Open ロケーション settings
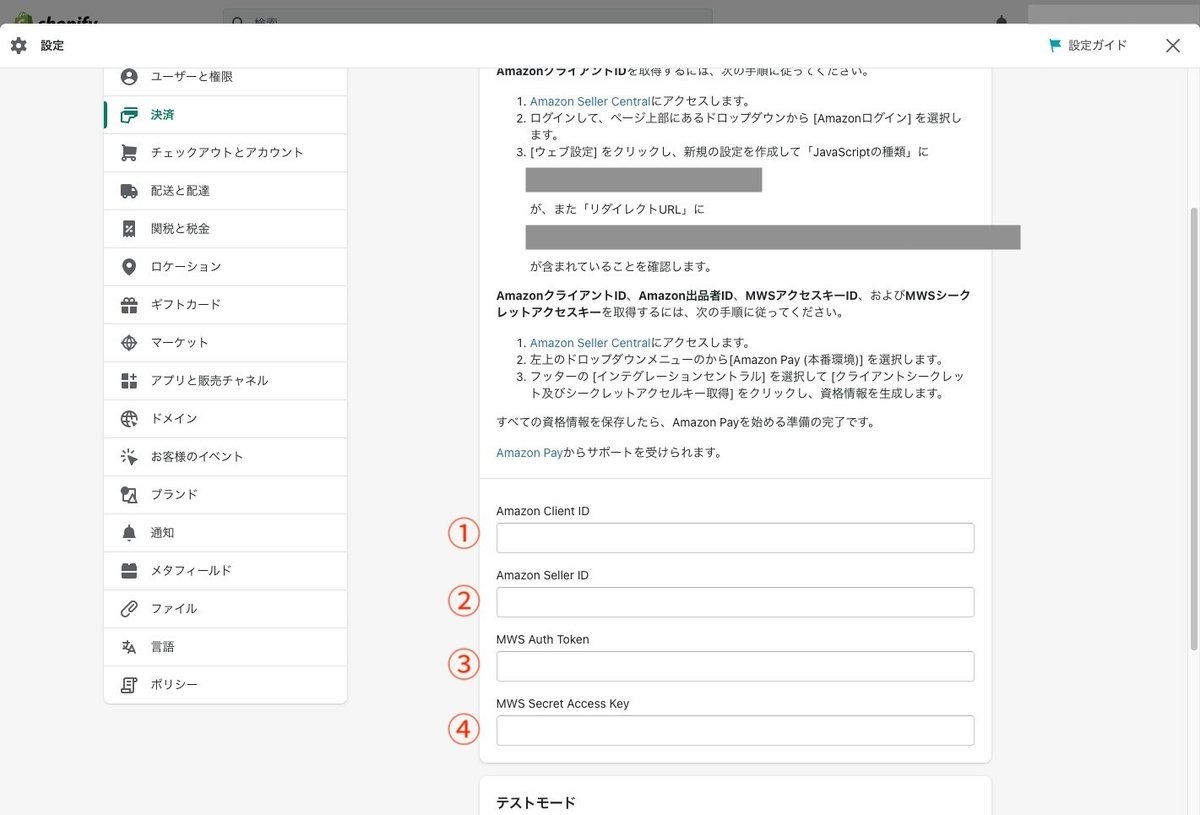This screenshot has width=1200, height=815. [225, 267]
